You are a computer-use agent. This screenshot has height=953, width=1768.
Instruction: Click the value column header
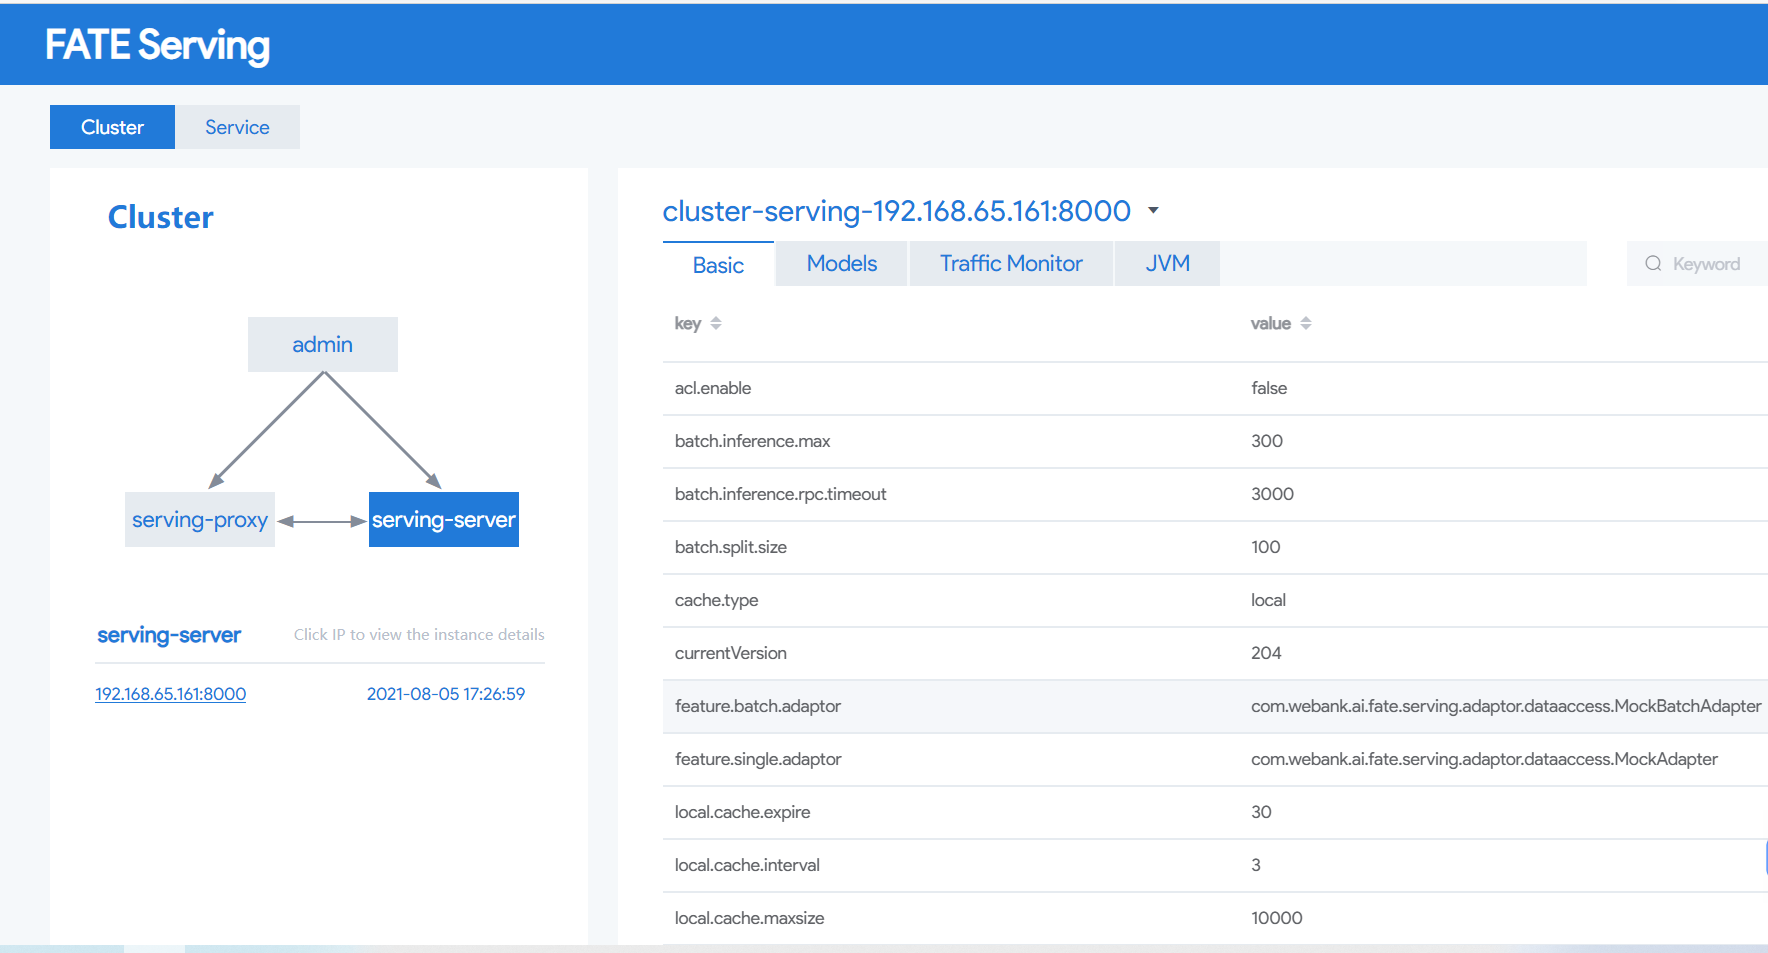coord(1271,323)
